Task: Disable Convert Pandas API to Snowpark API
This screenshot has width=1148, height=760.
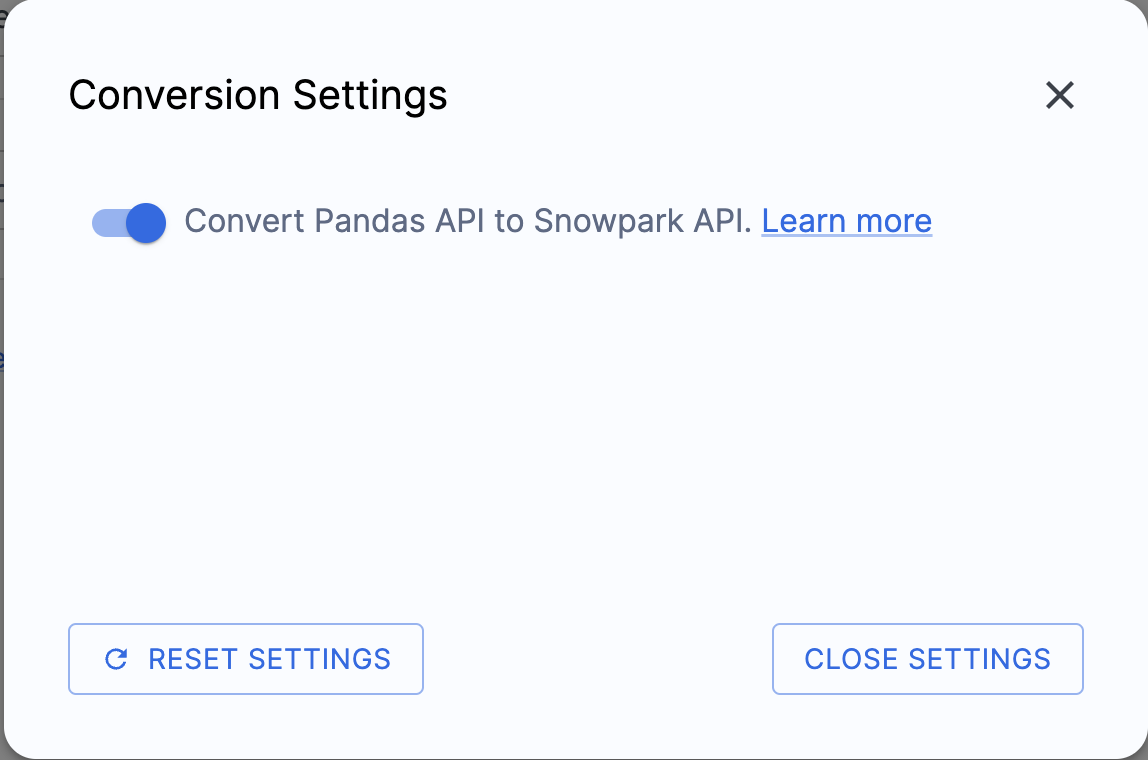Action: tap(128, 223)
